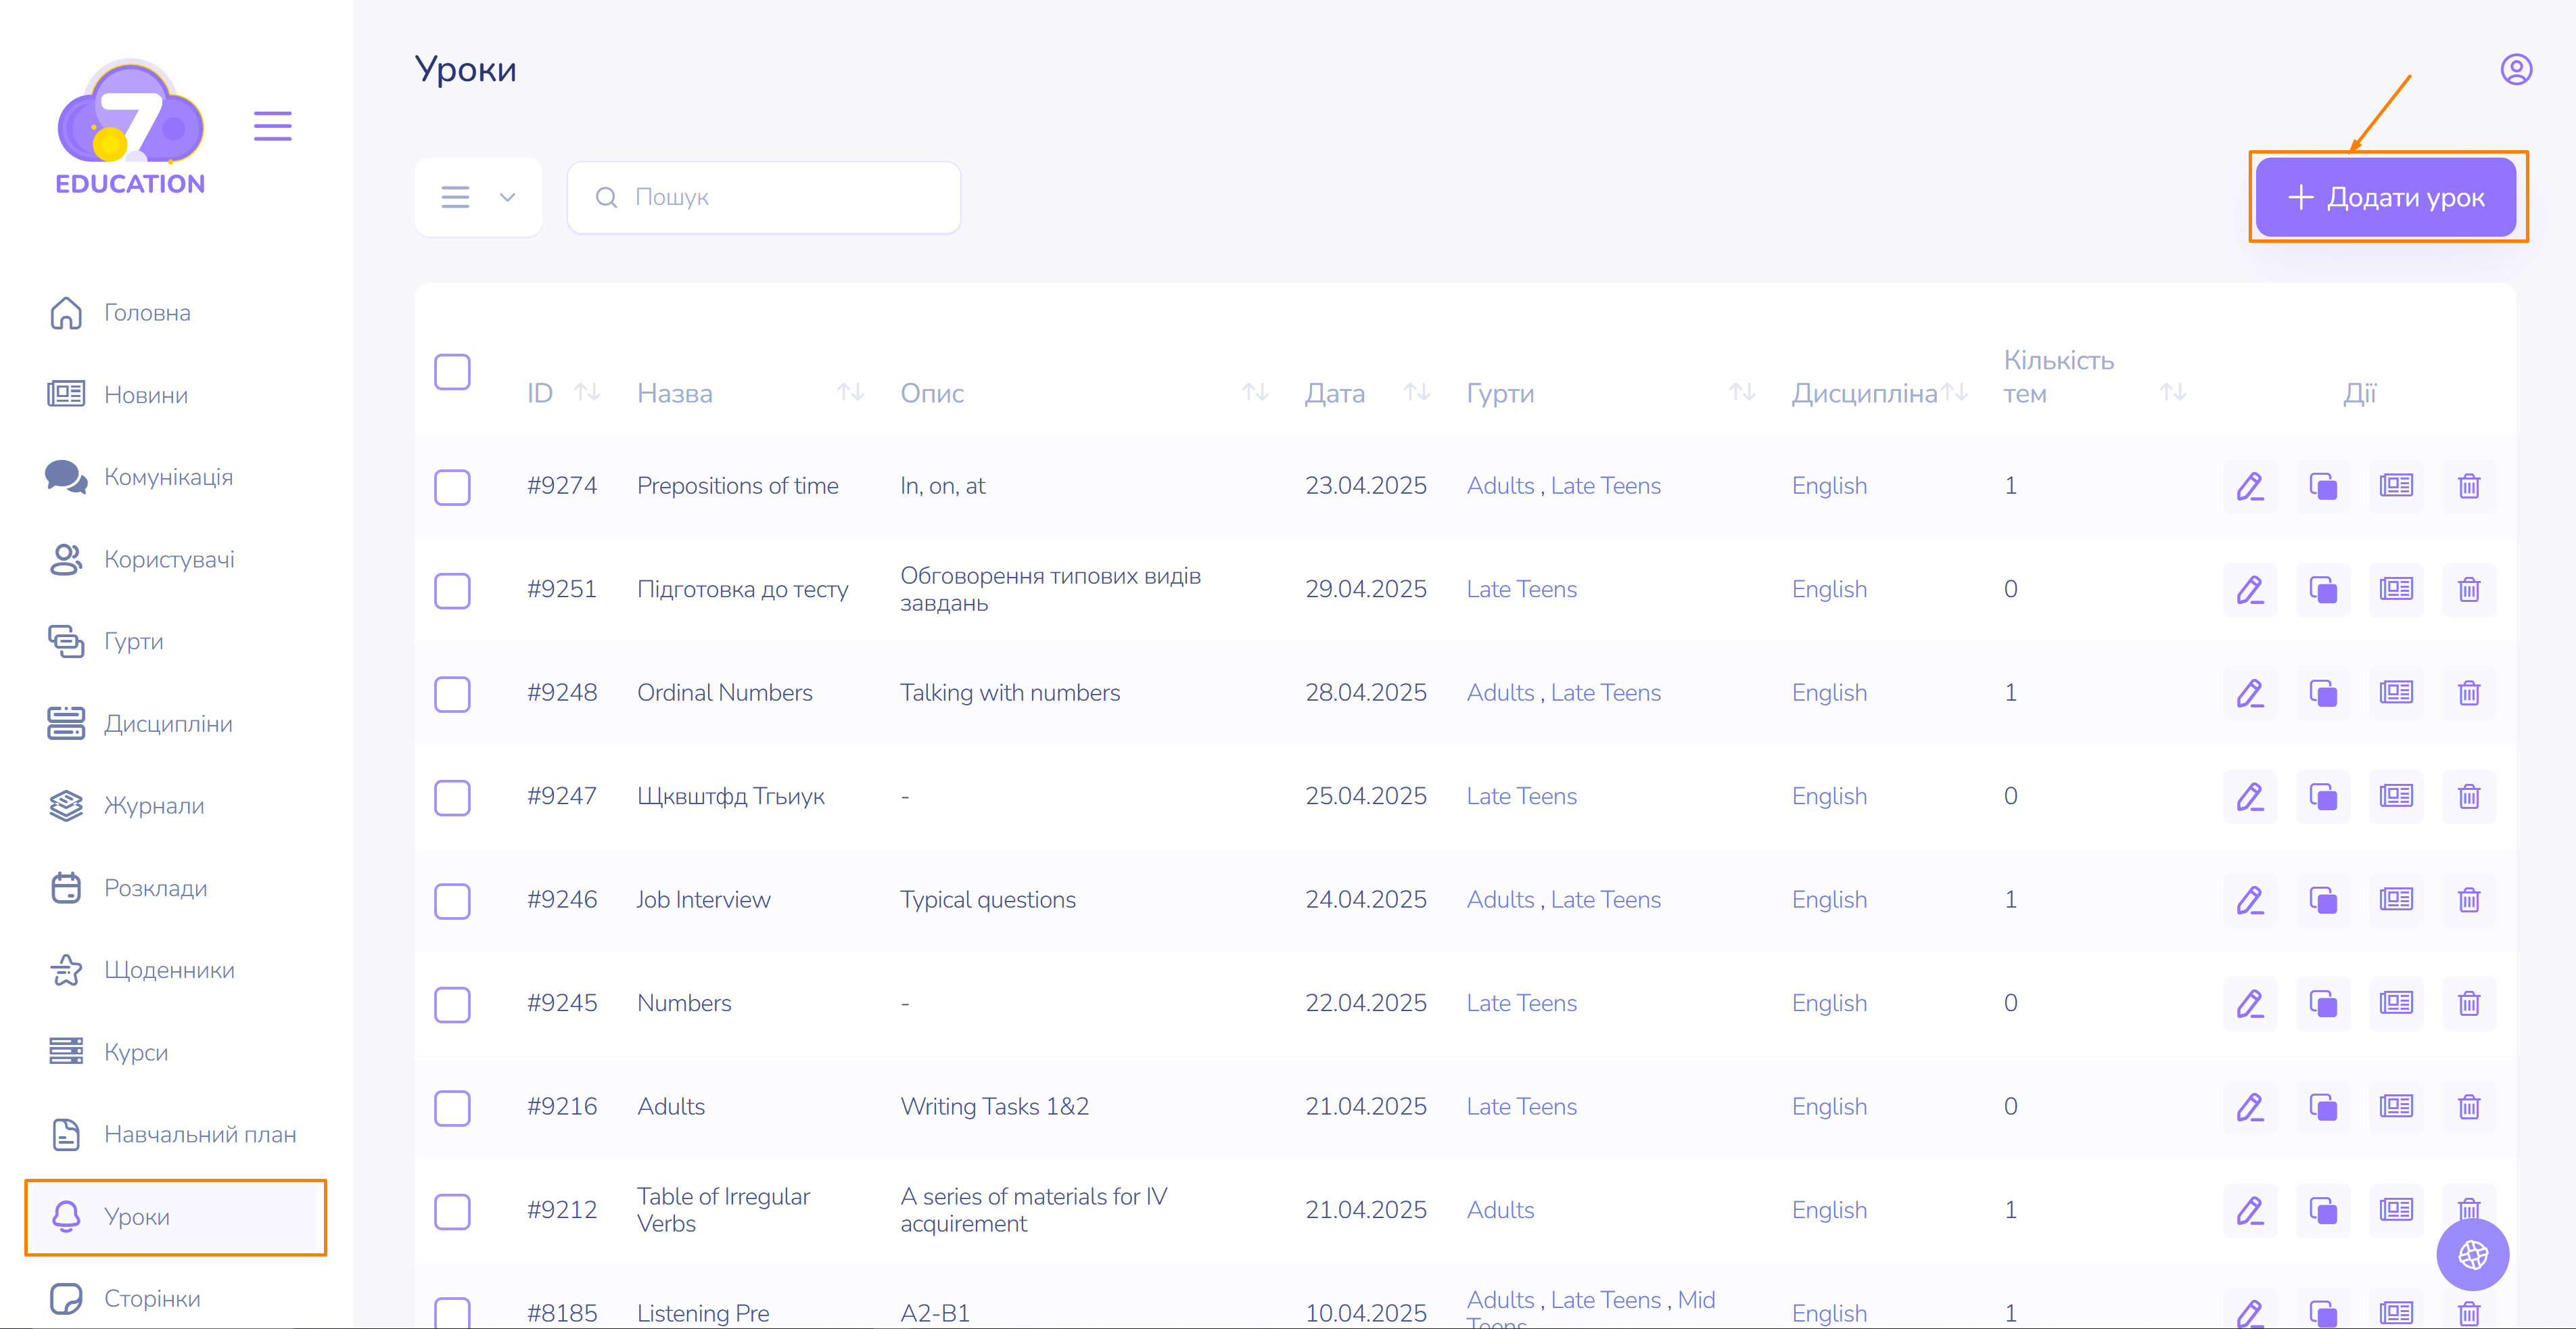Image resolution: width=2576 pixels, height=1329 pixels.
Task: Click the globe floating button
Action: 2472,1254
